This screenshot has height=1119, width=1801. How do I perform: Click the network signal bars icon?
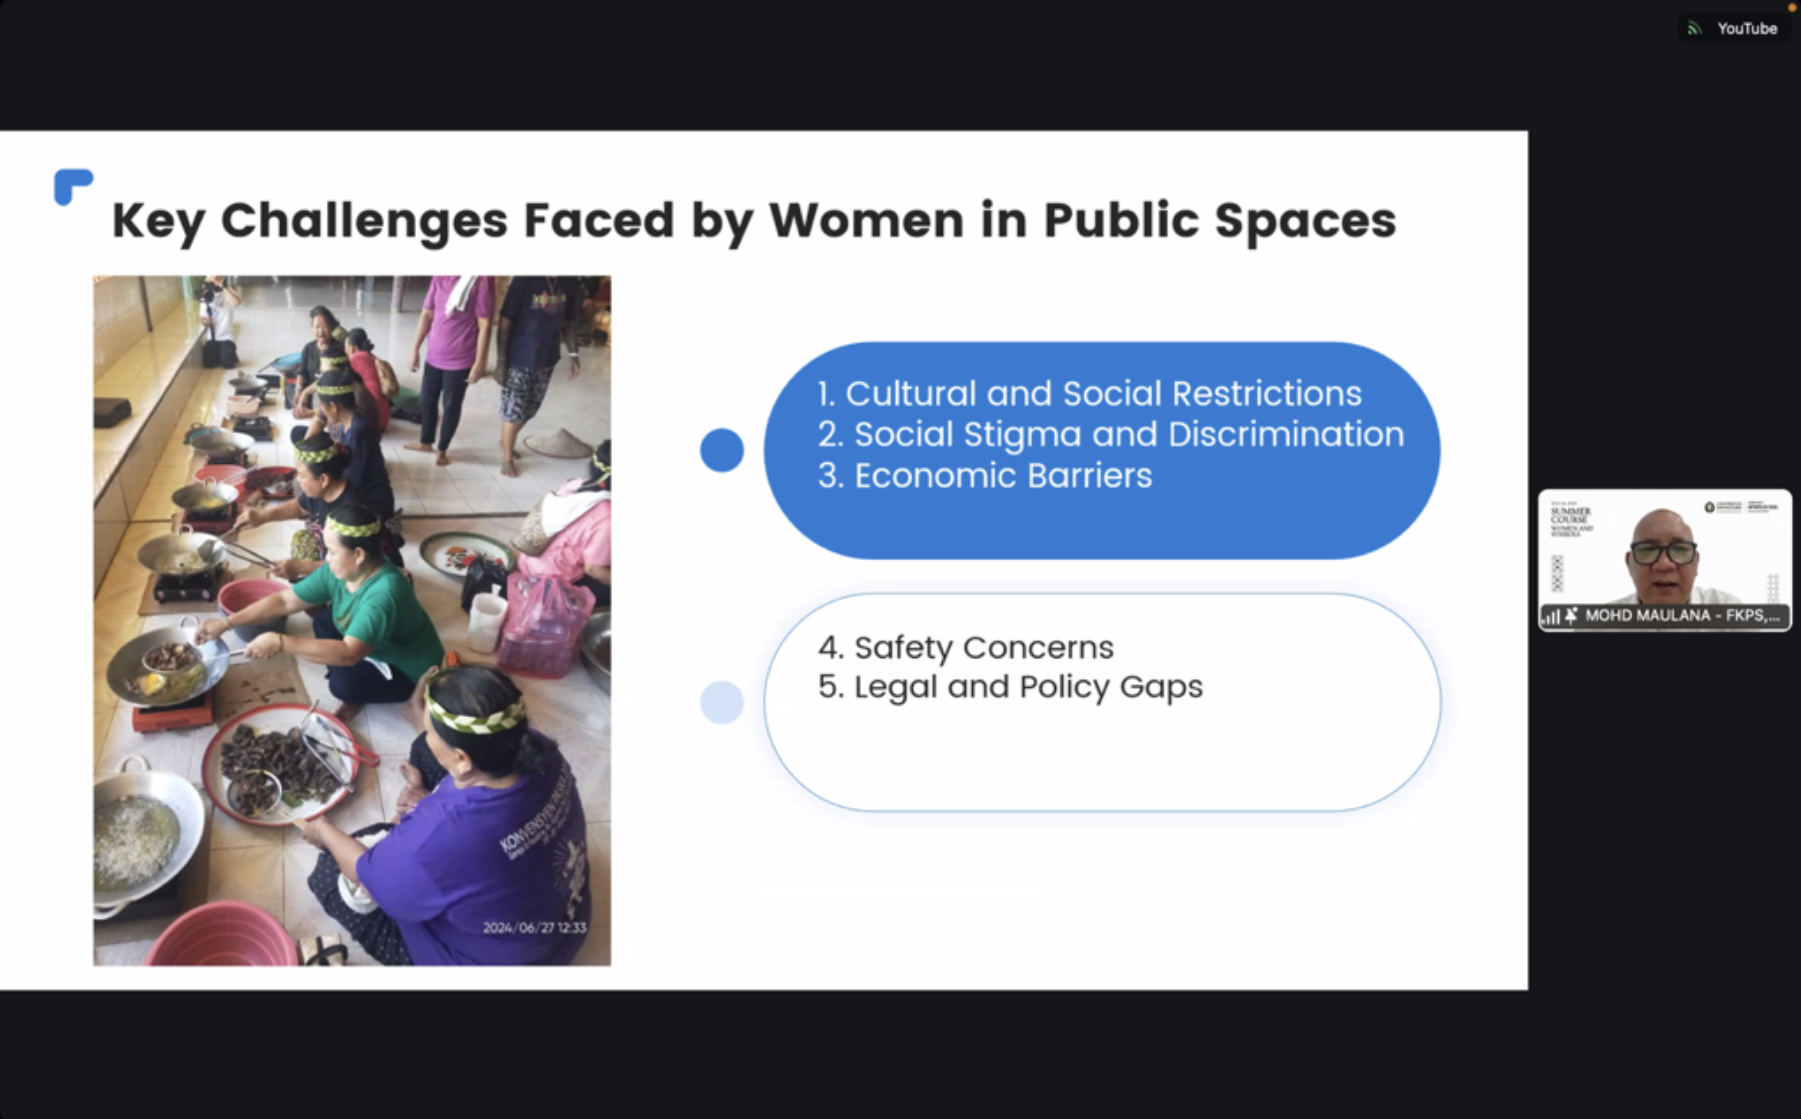click(1551, 616)
